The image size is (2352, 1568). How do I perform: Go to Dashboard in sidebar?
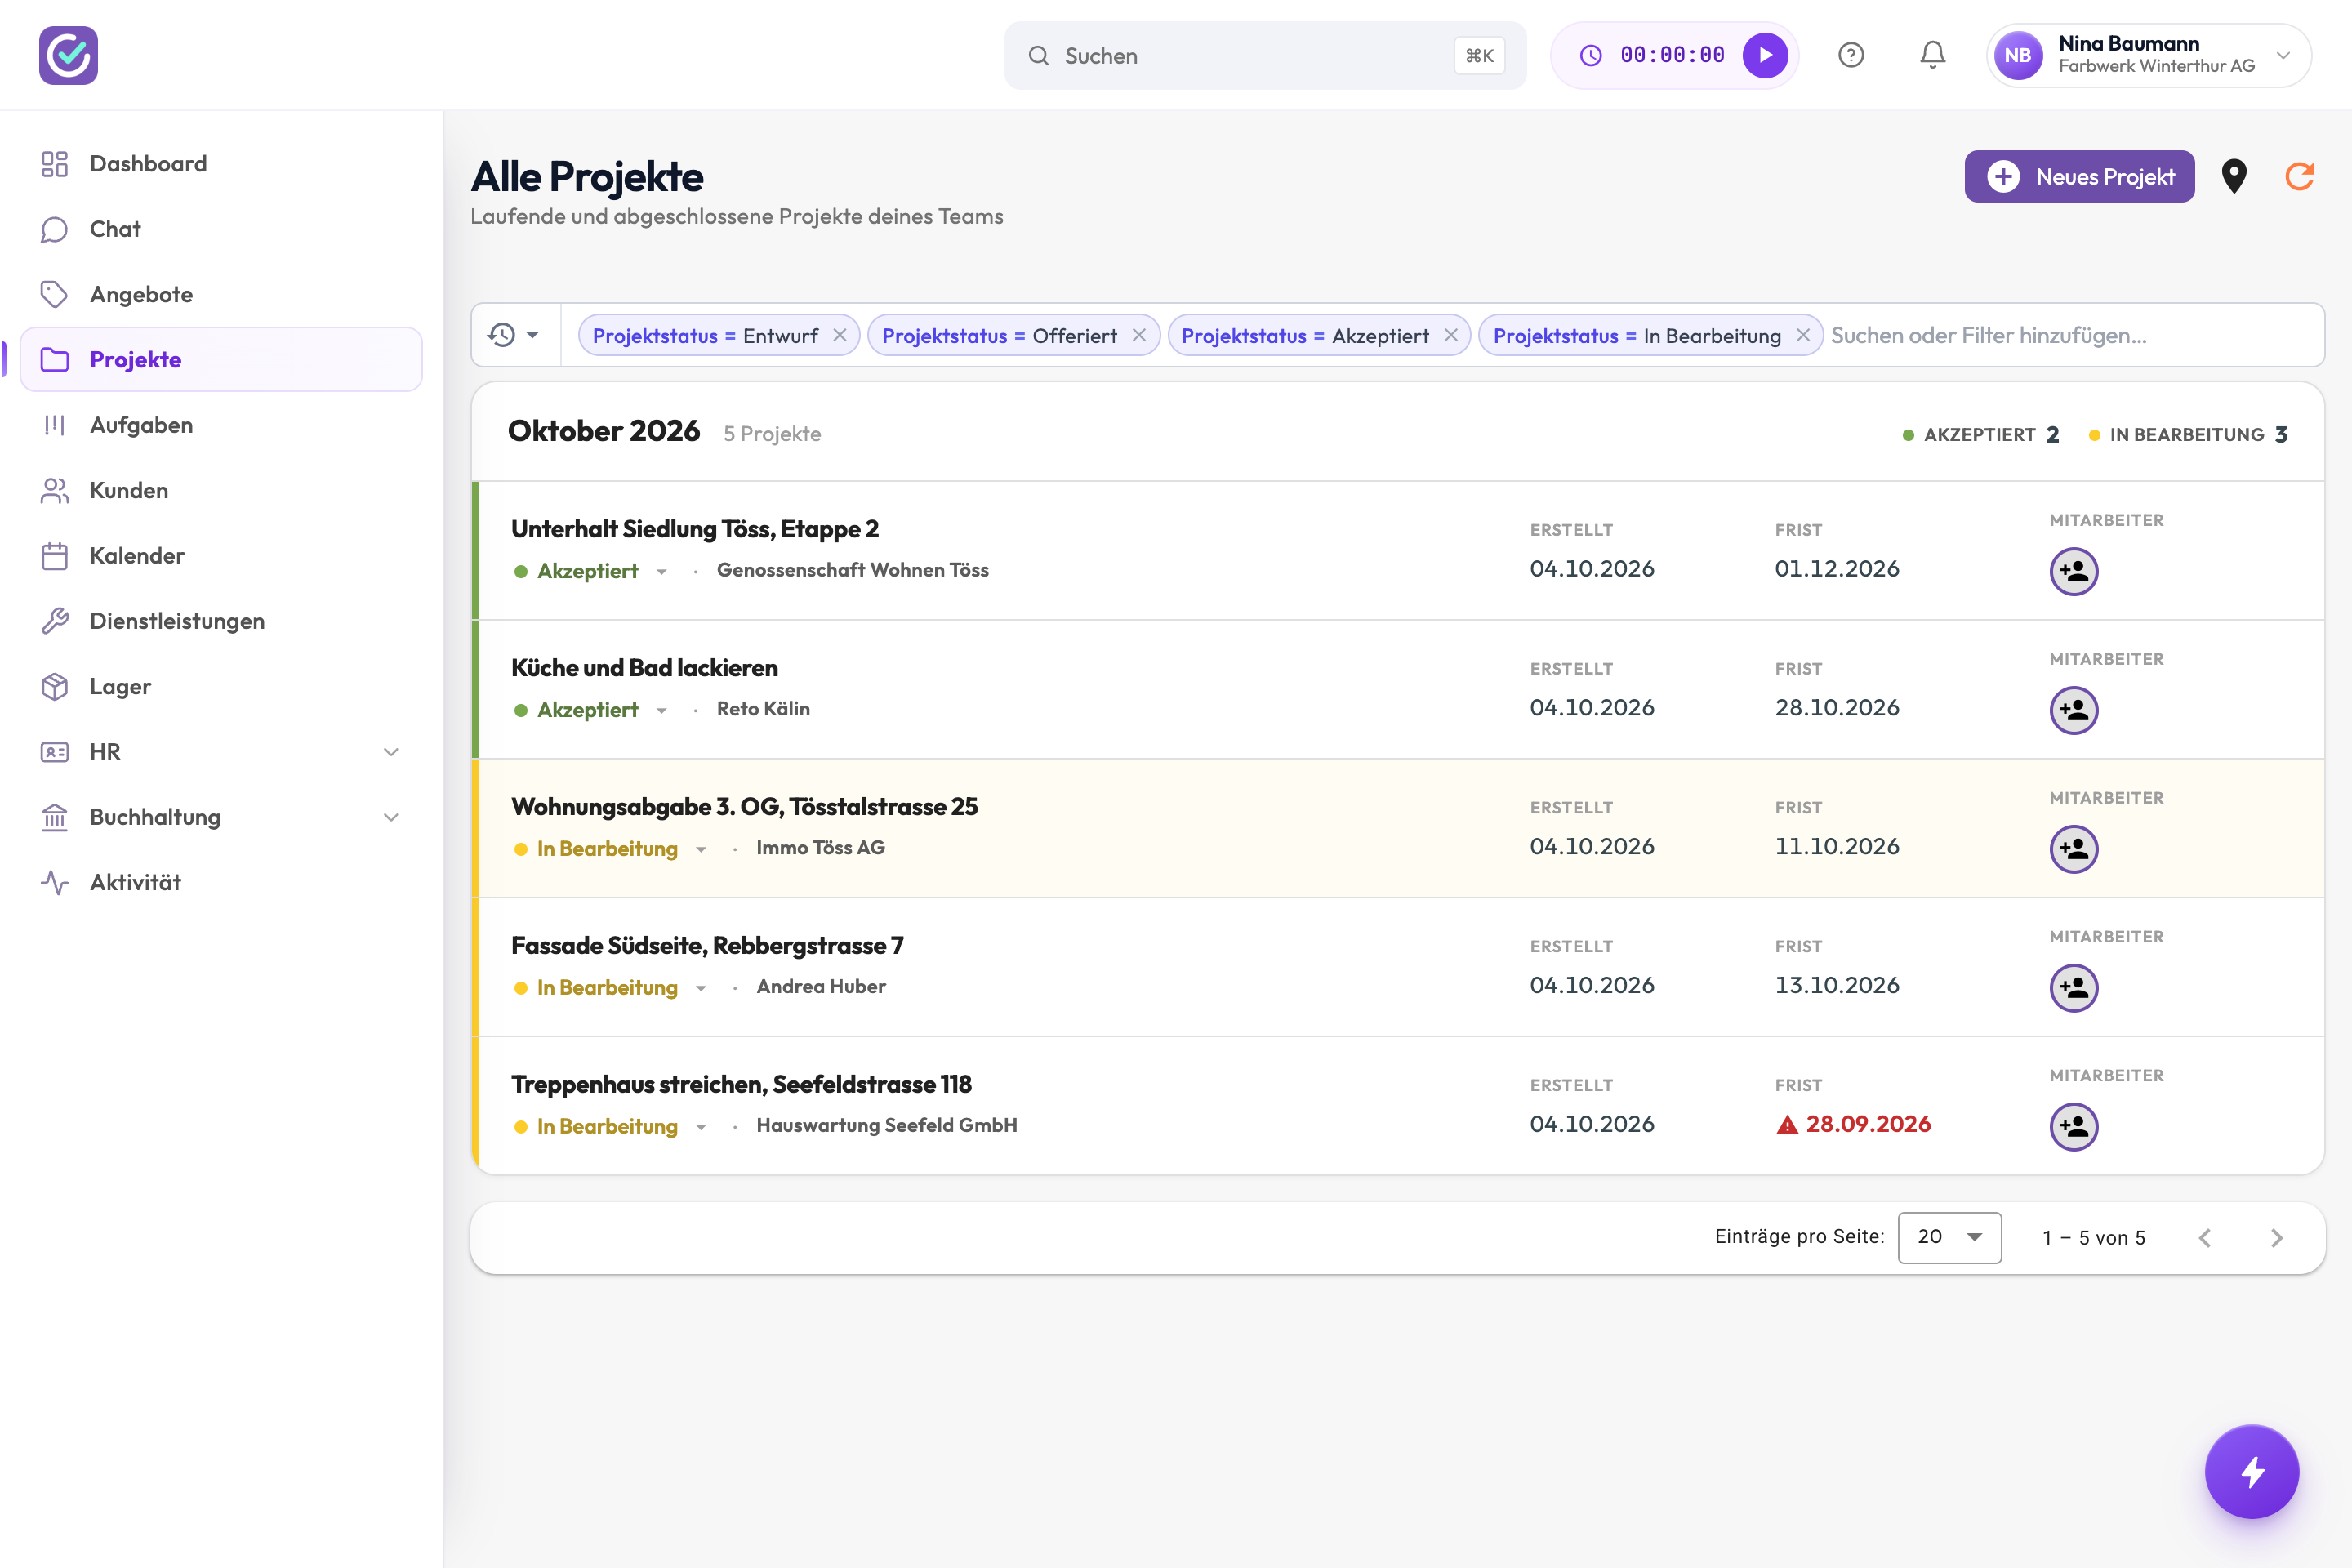coord(221,164)
